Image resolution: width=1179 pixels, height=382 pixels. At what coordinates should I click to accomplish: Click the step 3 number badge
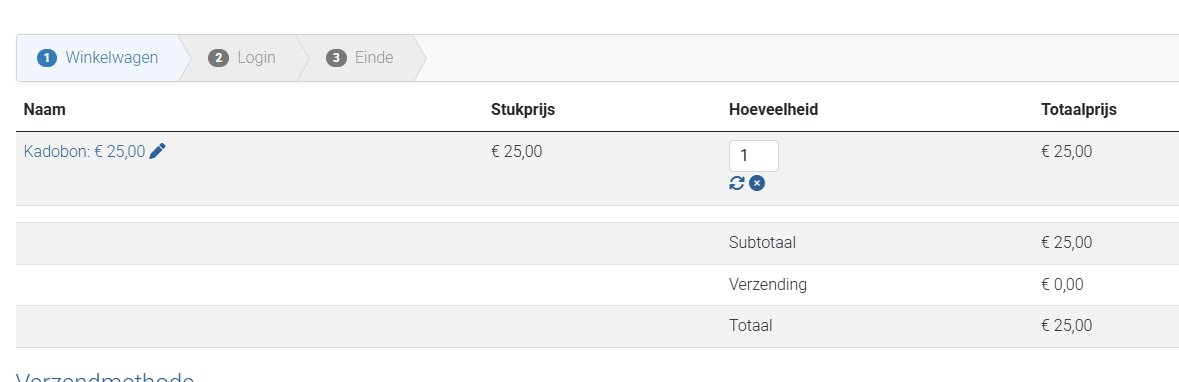[336, 58]
